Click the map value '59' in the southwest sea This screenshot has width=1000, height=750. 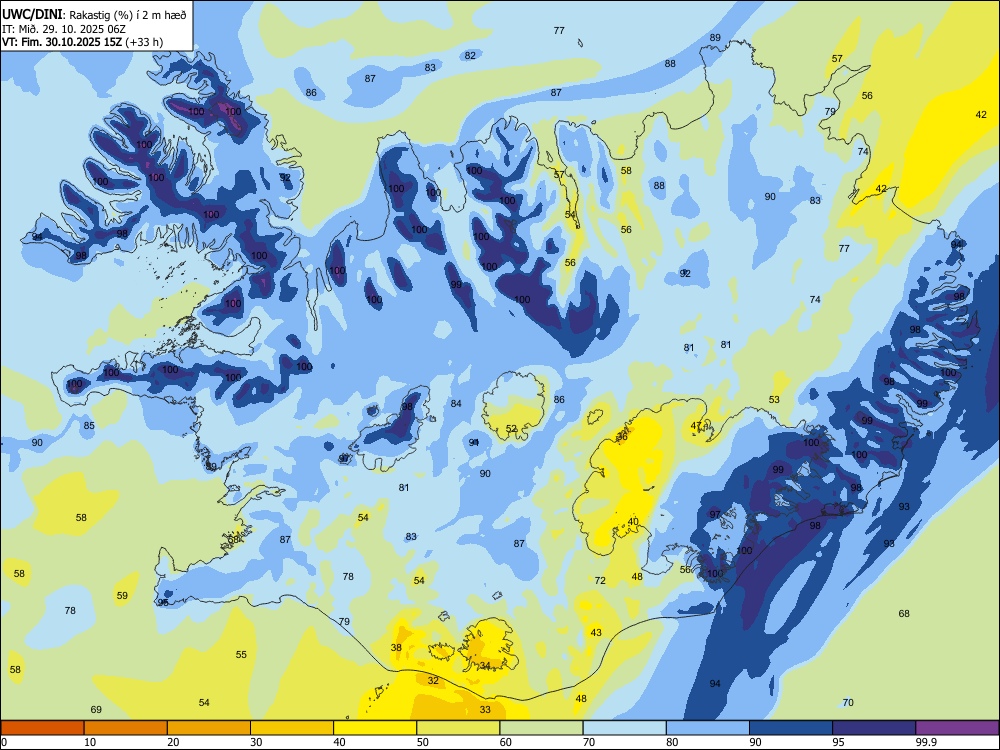pyautogui.click(x=122, y=596)
